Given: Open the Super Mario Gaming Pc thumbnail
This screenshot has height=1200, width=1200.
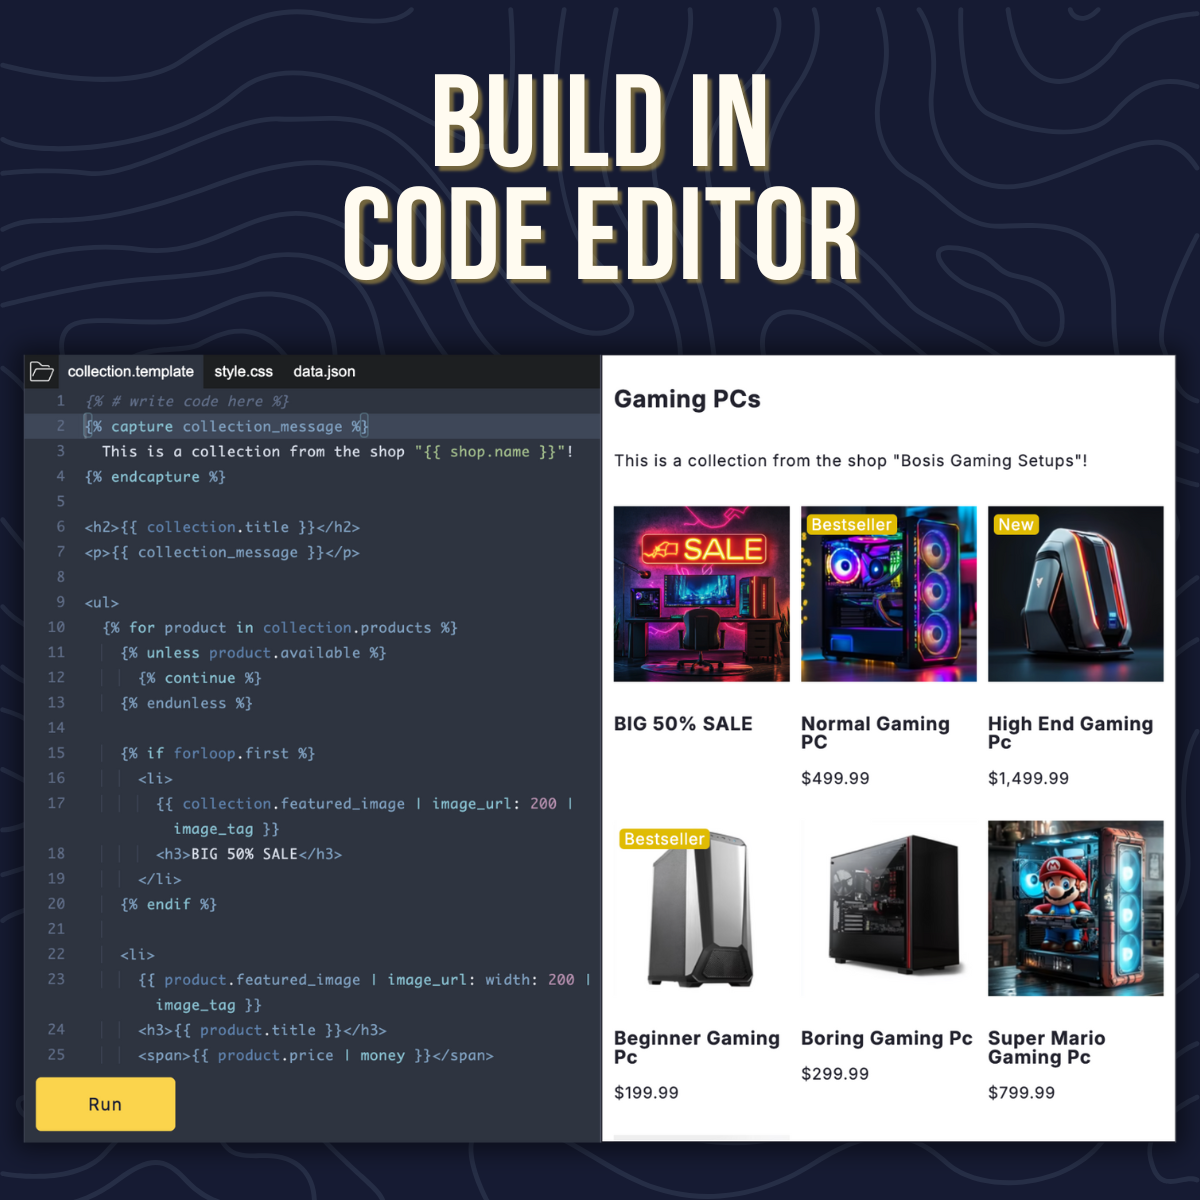Looking at the screenshot, I should (x=1075, y=908).
